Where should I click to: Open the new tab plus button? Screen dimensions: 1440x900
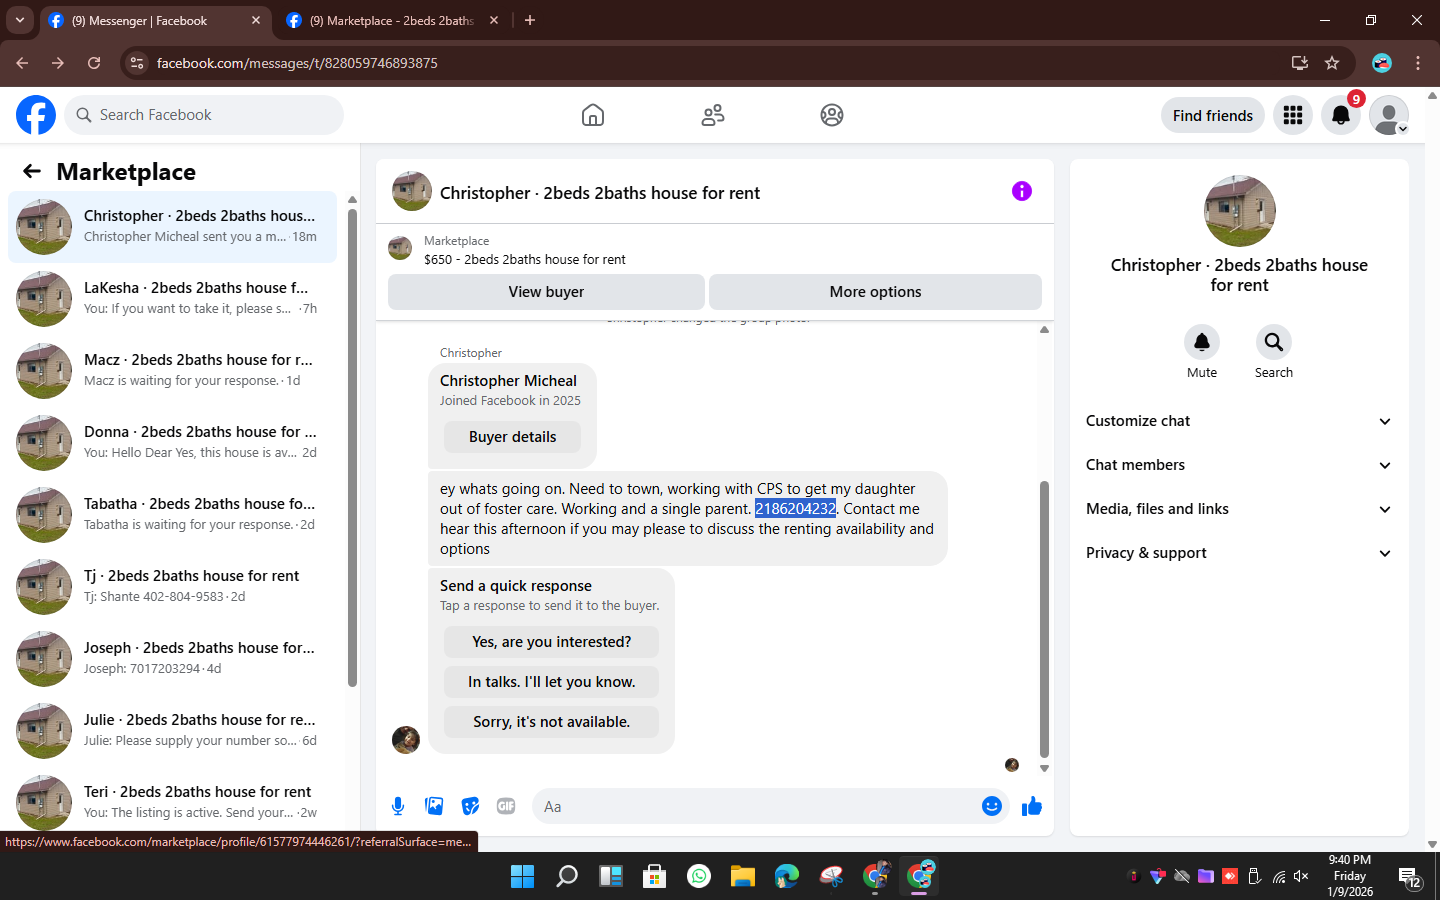click(x=530, y=20)
